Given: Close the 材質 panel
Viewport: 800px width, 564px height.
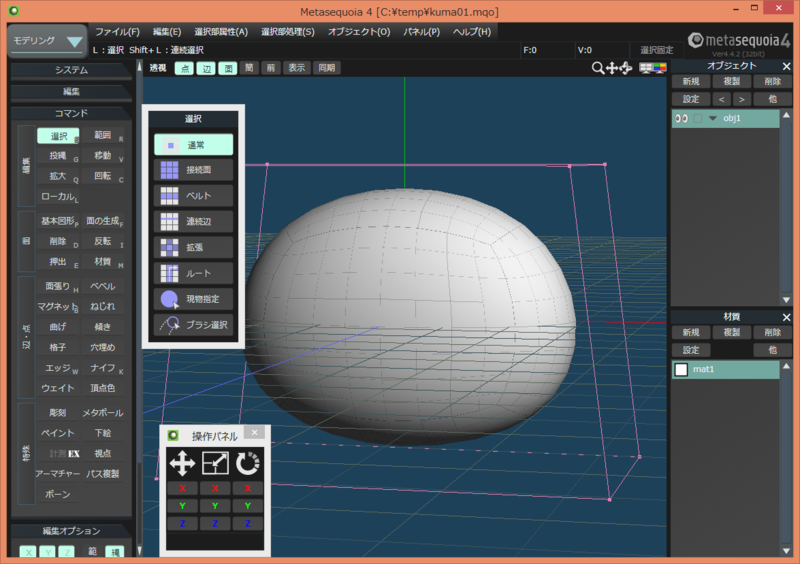Looking at the screenshot, I should [786, 317].
